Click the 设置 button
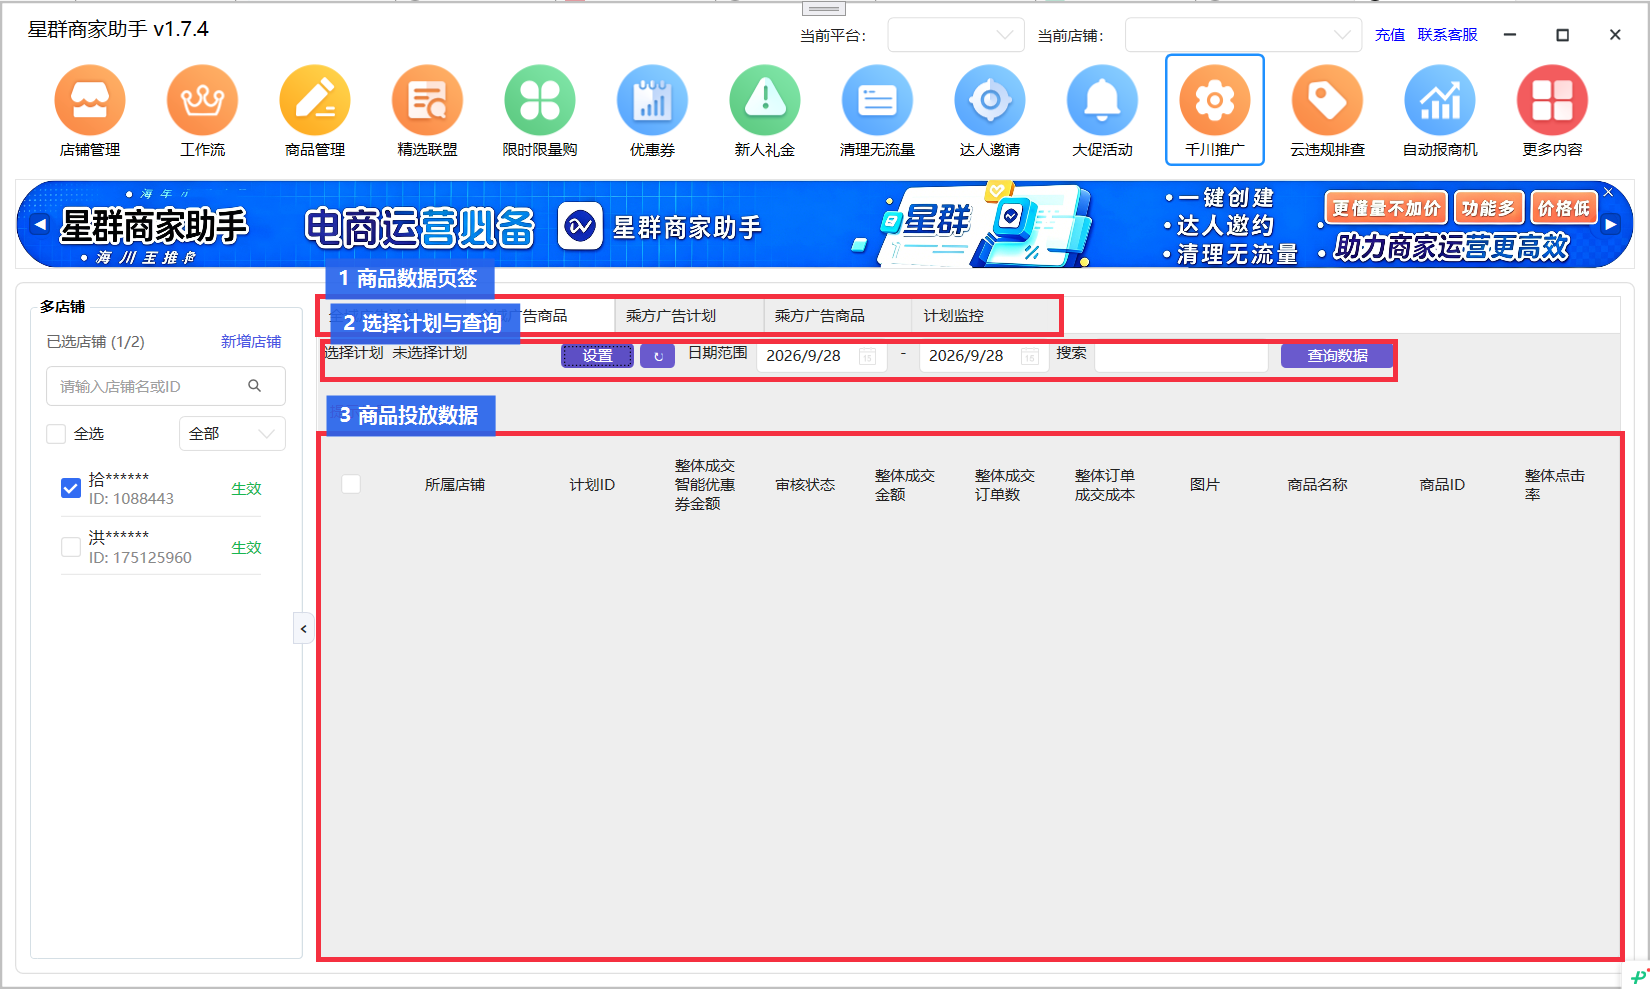Screen dimensions: 1650x989 [x=597, y=356]
